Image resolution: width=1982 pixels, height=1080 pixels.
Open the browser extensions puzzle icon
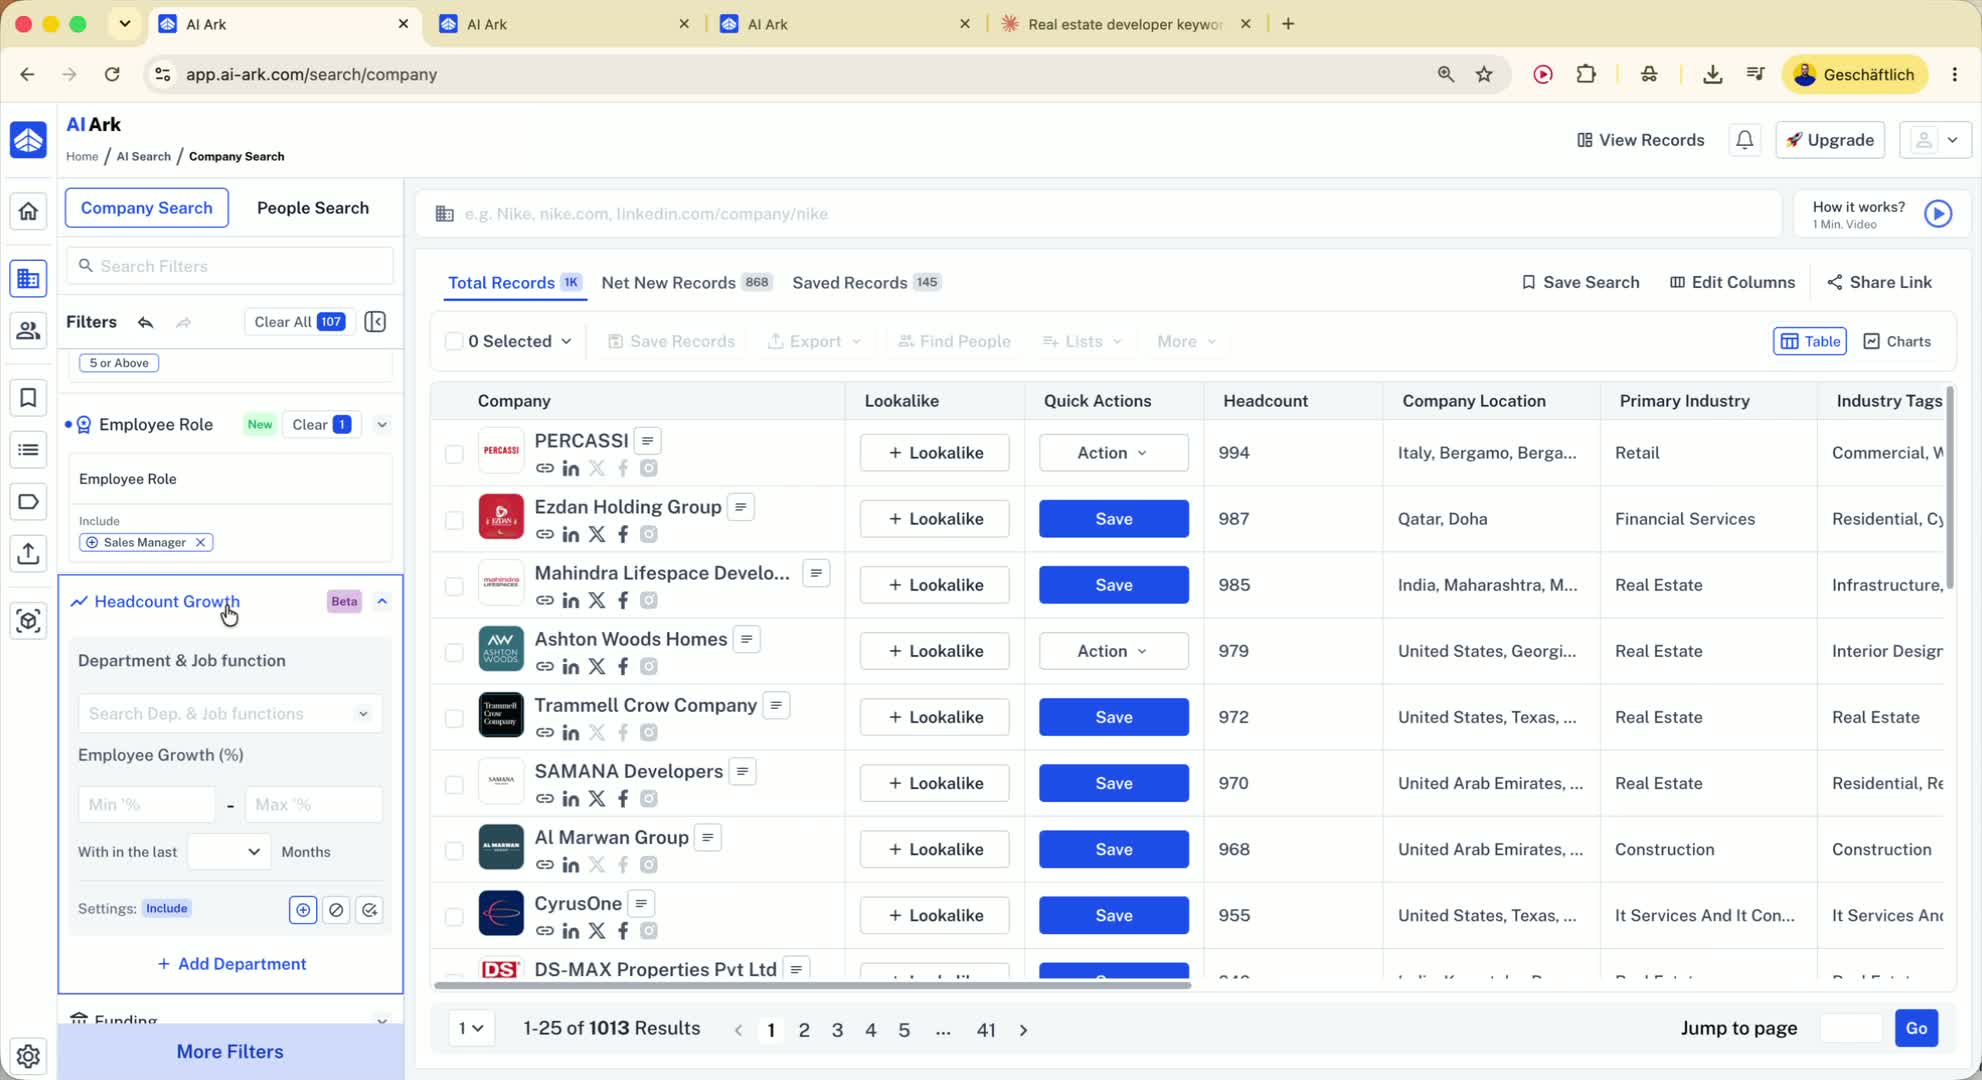(x=1586, y=74)
